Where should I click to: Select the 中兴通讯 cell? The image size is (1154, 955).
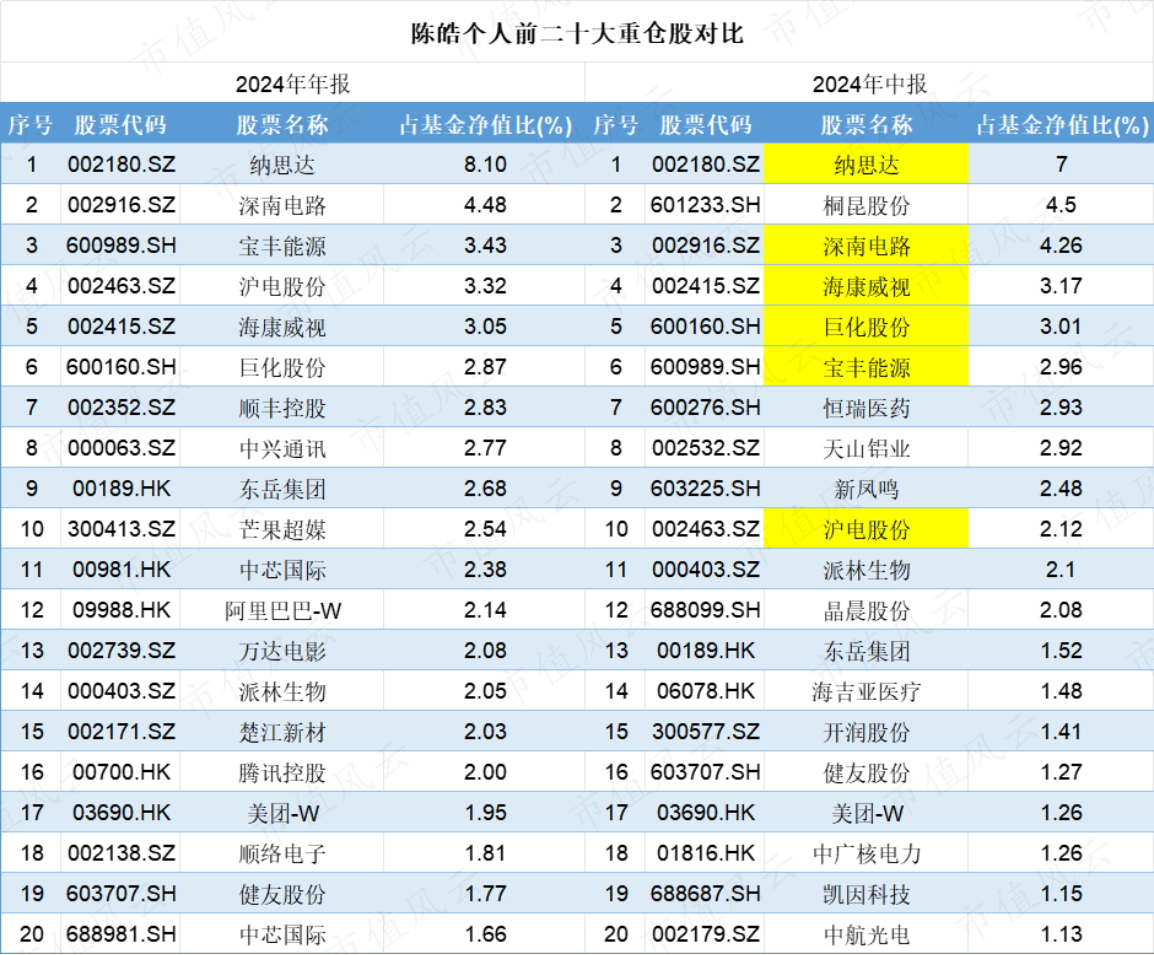(x=282, y=448)
